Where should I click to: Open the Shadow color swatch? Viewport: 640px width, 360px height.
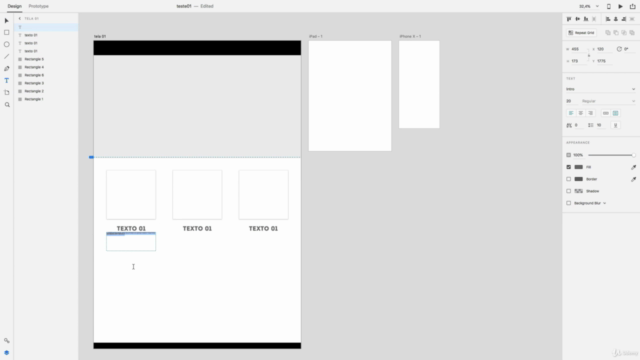[x=578, y=191]
